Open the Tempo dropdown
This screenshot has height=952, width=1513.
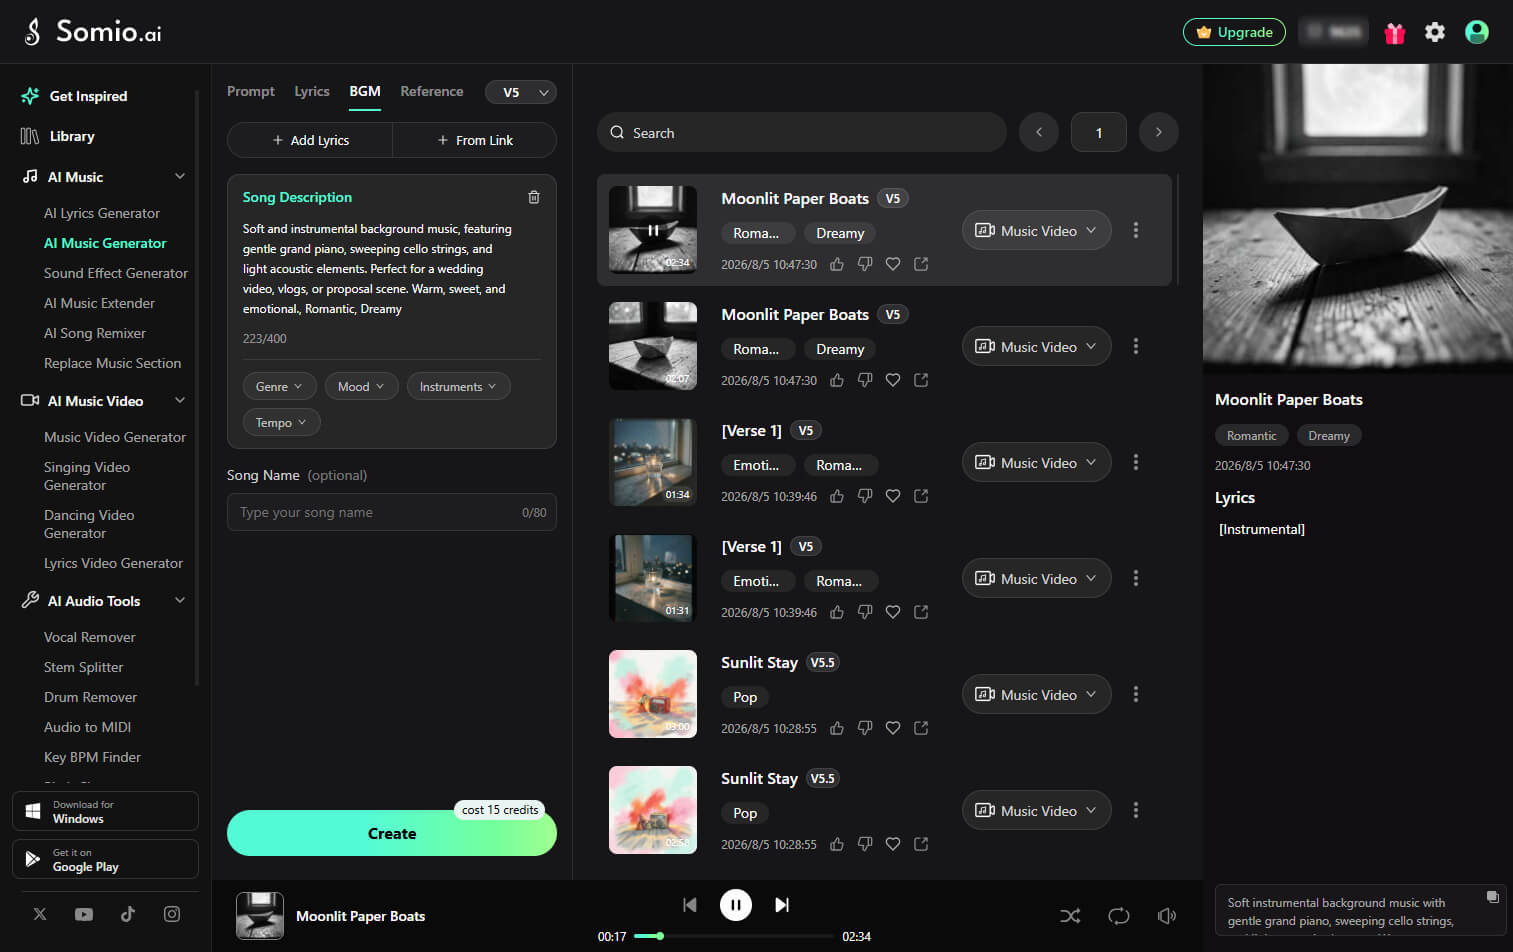pyautogui.click(x=281, y=422)
